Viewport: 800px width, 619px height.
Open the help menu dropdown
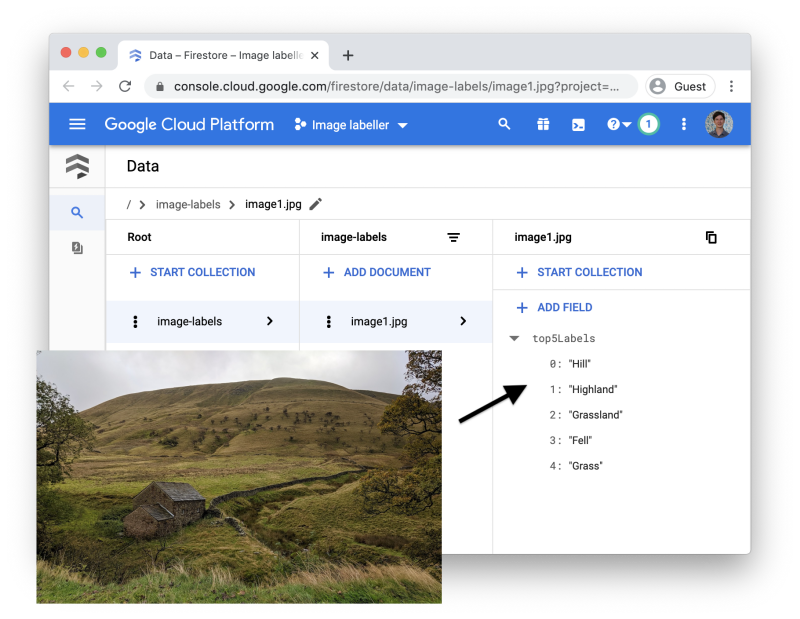[x=618, y=124]
